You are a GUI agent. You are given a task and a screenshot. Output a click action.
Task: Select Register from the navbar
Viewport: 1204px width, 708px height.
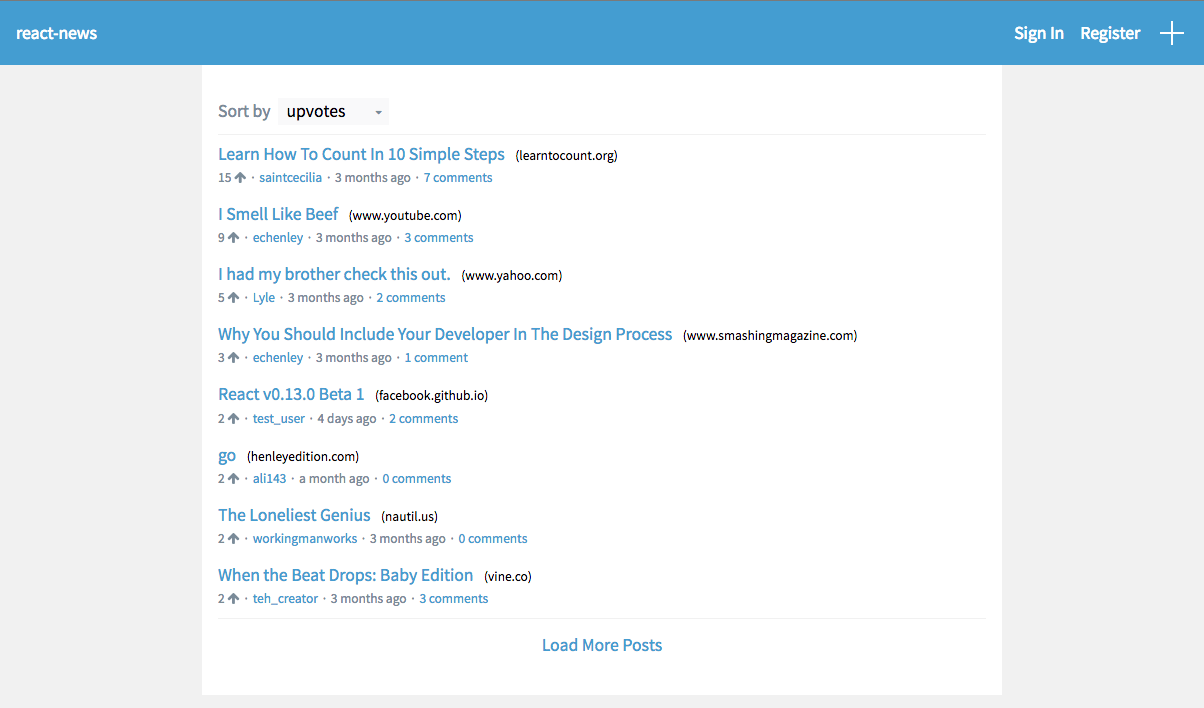pyautogui.click(x=1110, y=32)
